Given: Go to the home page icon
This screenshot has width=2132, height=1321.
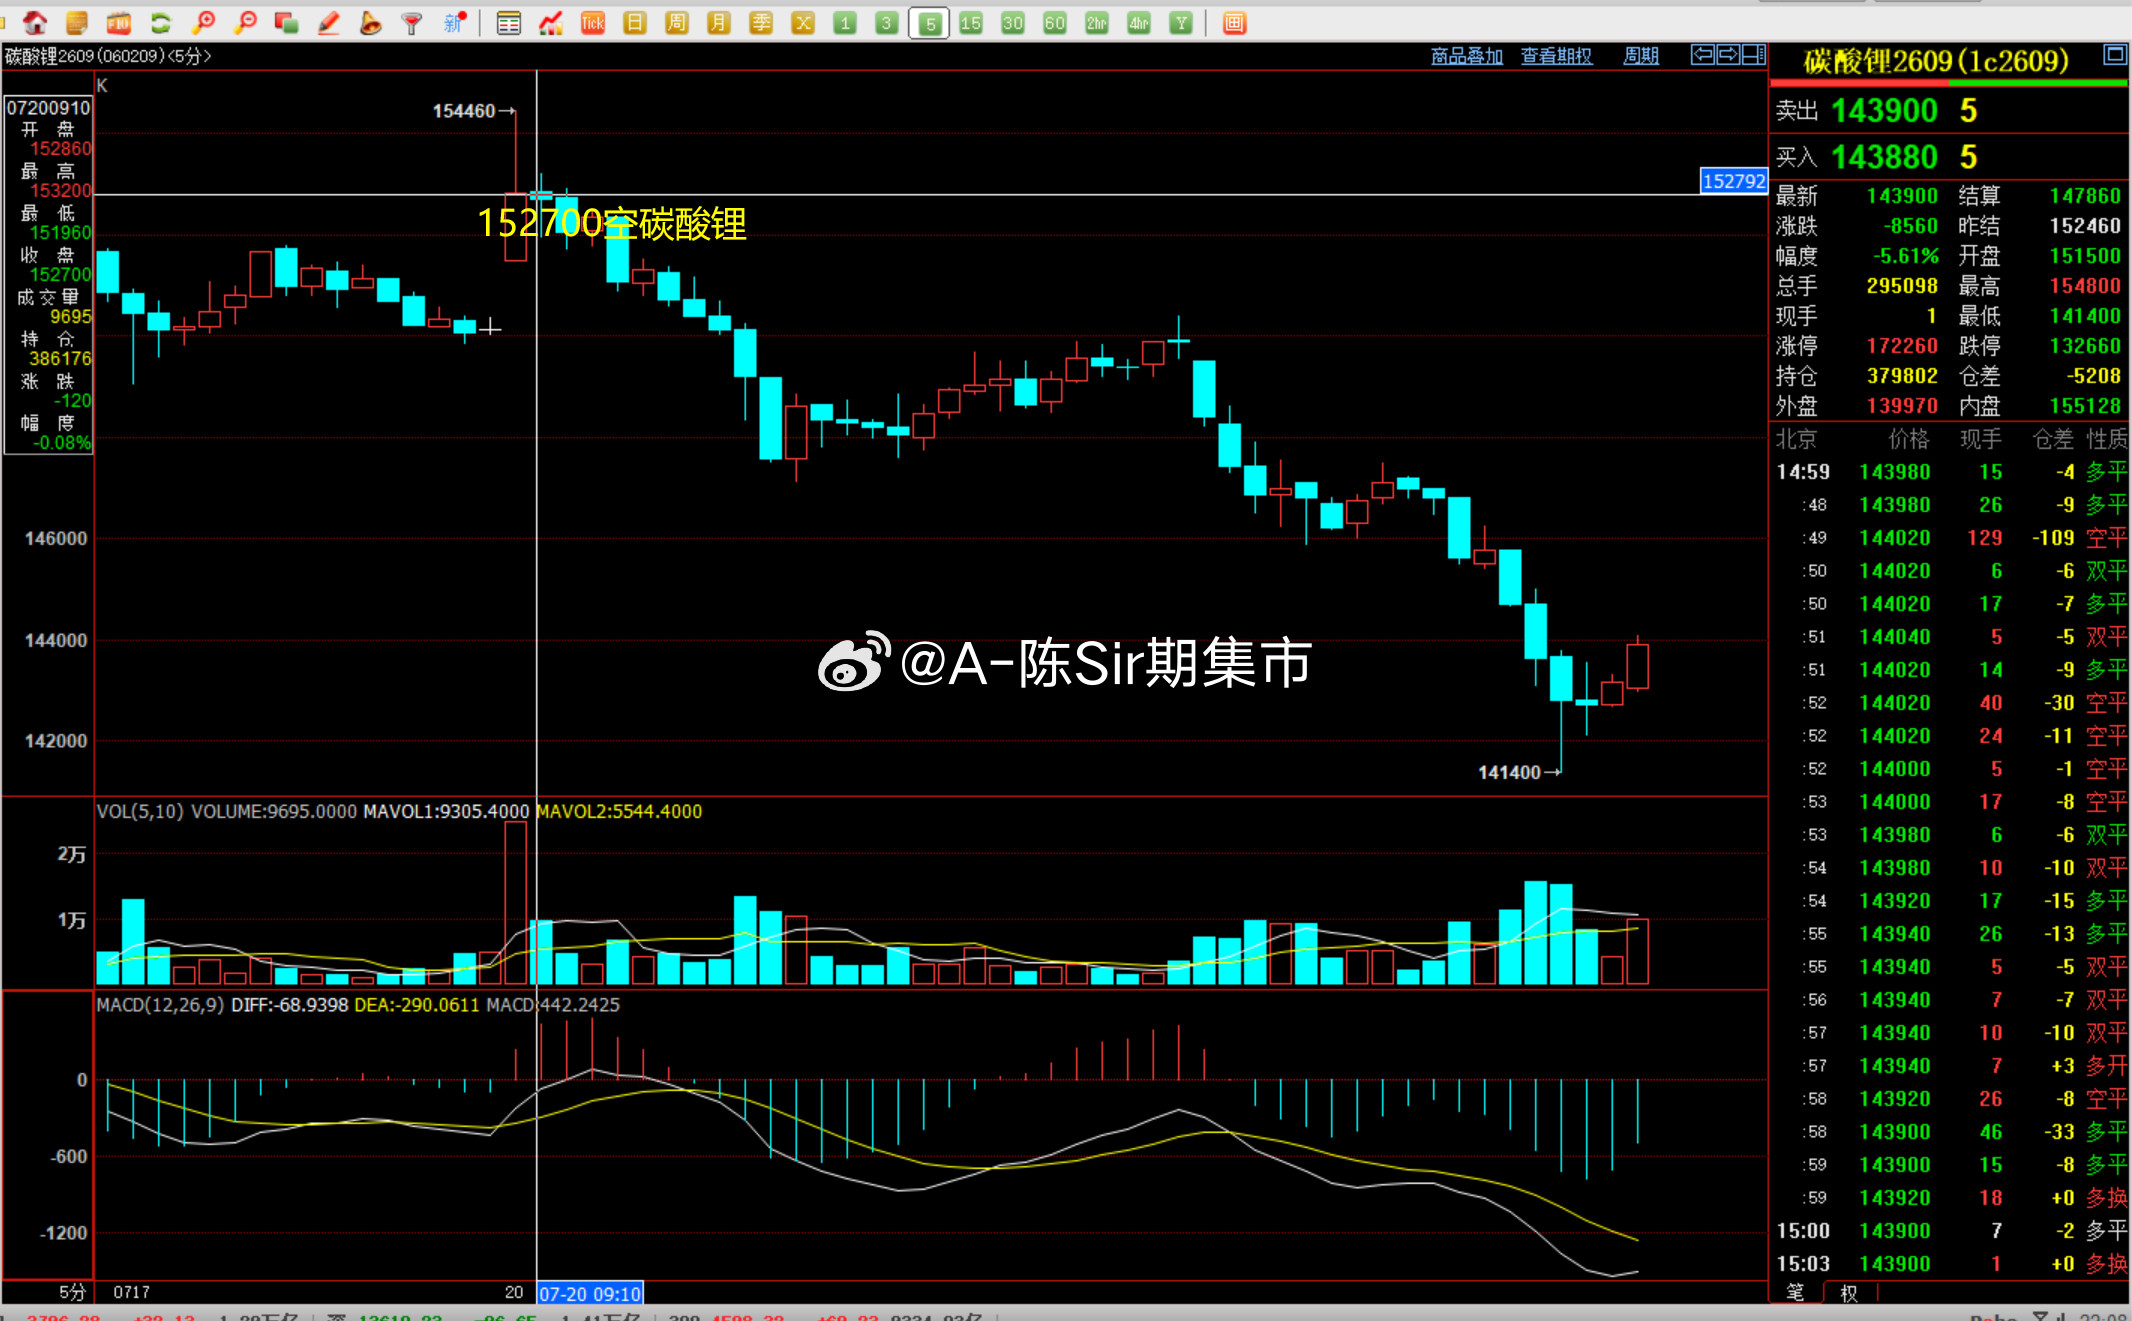Looking at the screenshot, I should tap(35, 22).
